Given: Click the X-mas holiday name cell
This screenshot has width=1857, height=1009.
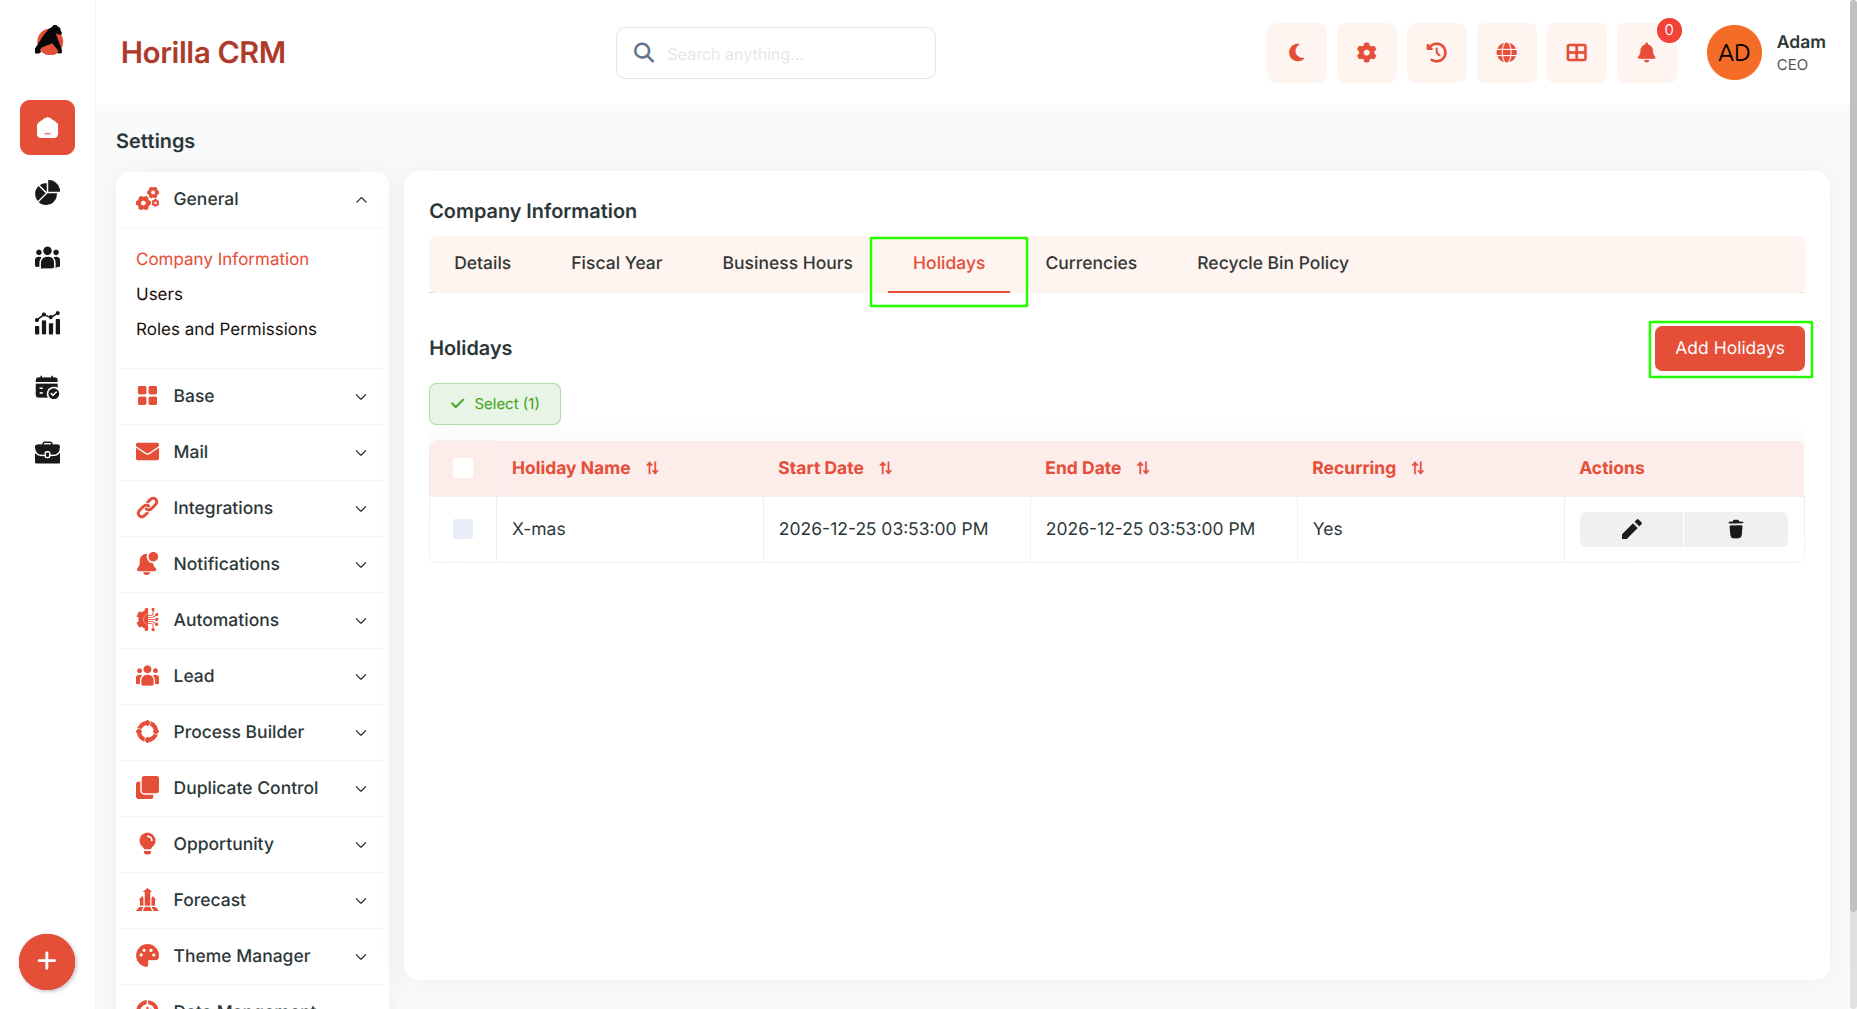Looking at the screenshot, I should pos(630,529).
